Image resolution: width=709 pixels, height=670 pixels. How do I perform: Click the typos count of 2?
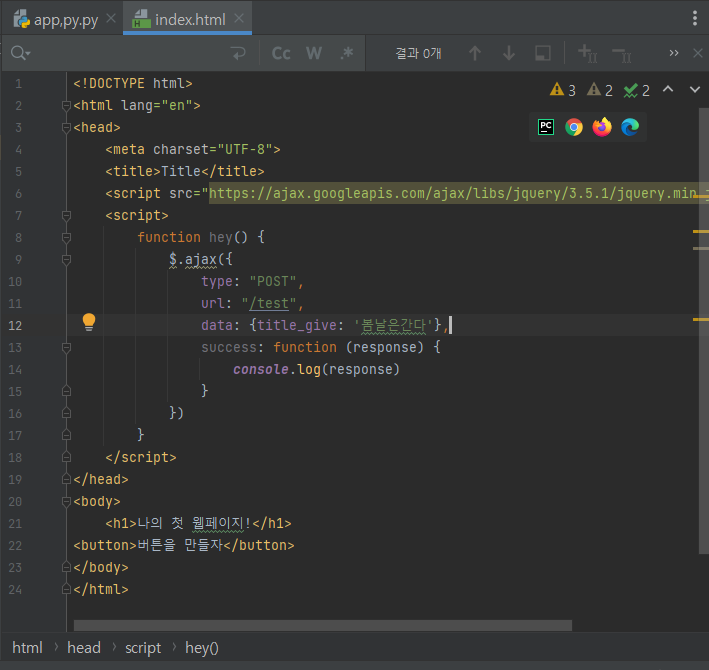pos(637,90)
